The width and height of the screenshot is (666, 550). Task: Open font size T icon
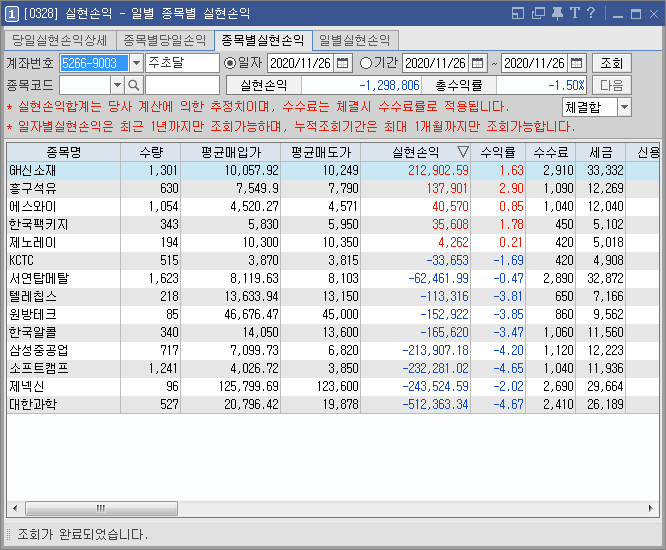click(575, 13)
